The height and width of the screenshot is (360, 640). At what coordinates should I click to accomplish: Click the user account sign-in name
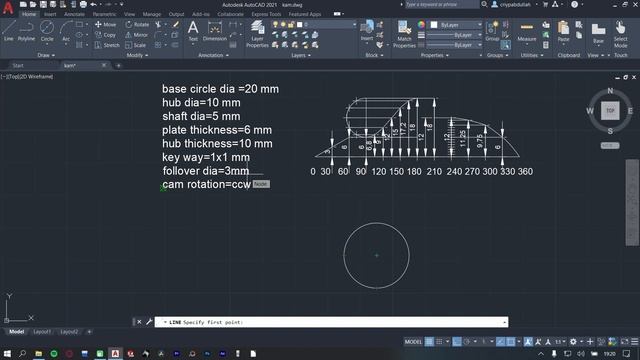click(x=515, y=4)
